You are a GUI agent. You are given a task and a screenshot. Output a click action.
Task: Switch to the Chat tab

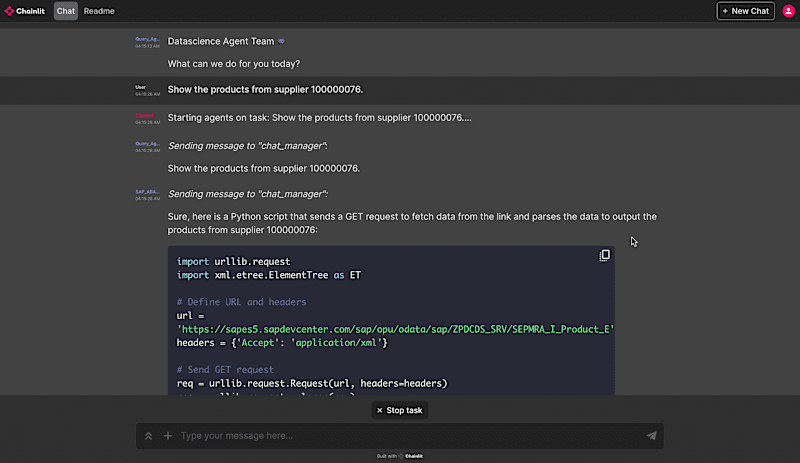66,11
